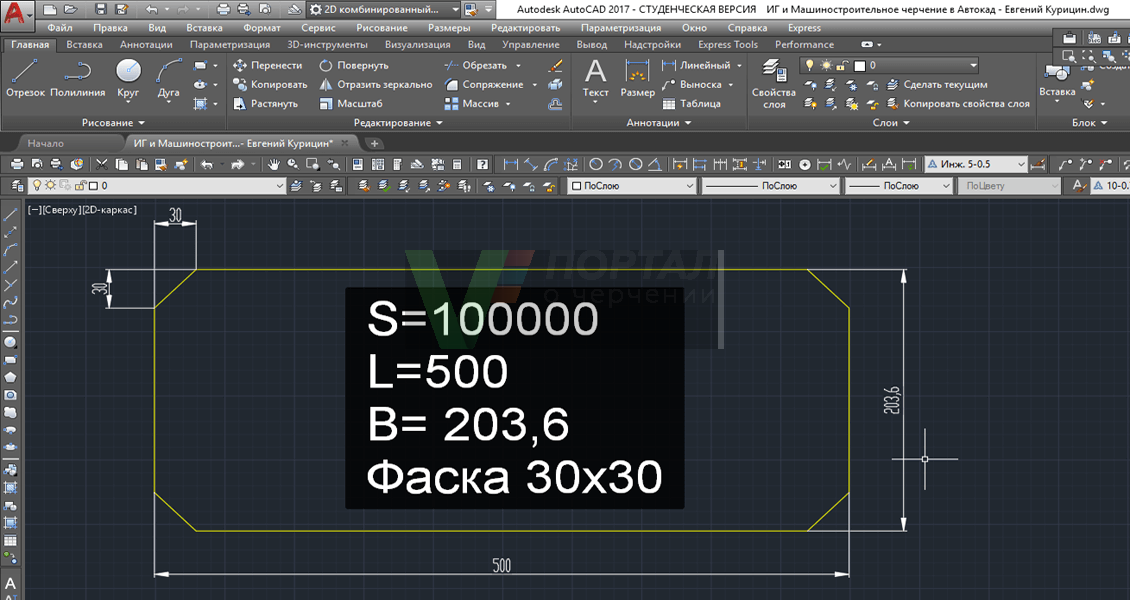Click the Масштаб (scale) command
The image size is (1130, 600).
(351, 104)
